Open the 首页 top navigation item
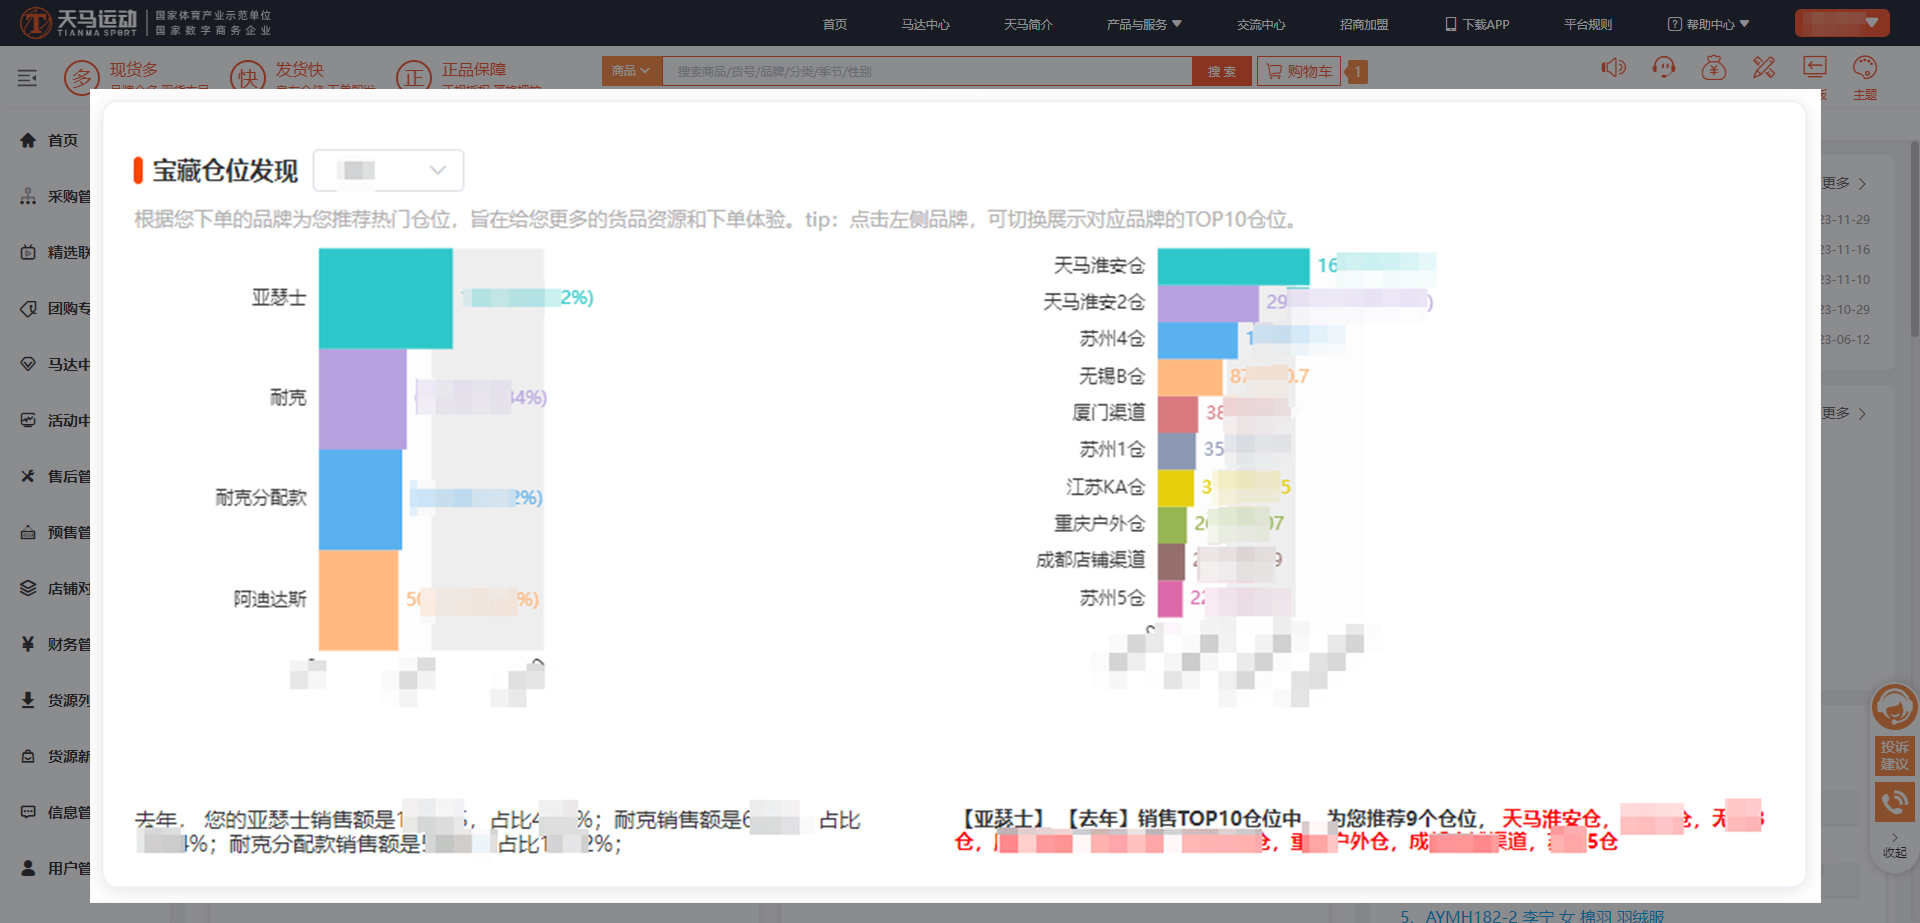1920x923 pixels. [835, 24]
